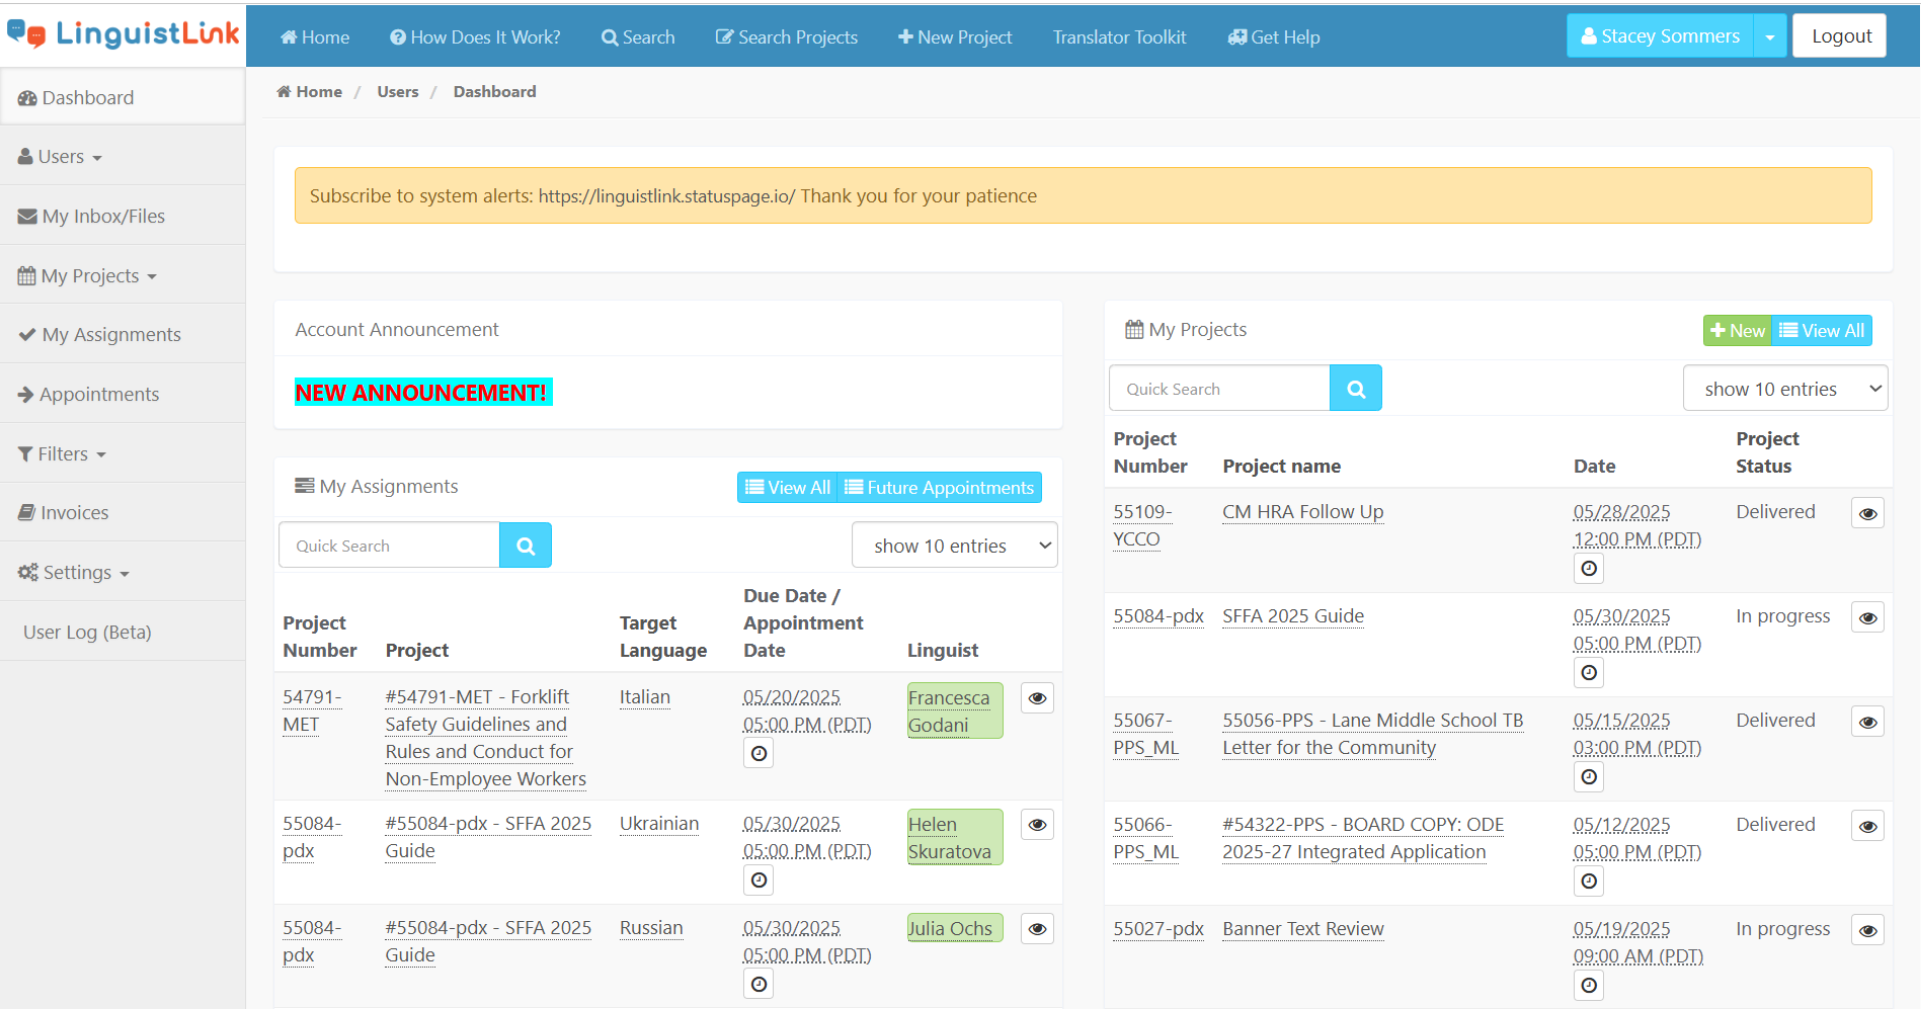Focus My Projects Quick Search field
Viewport: 1921px width, 1033px height.
(1219, 388)
